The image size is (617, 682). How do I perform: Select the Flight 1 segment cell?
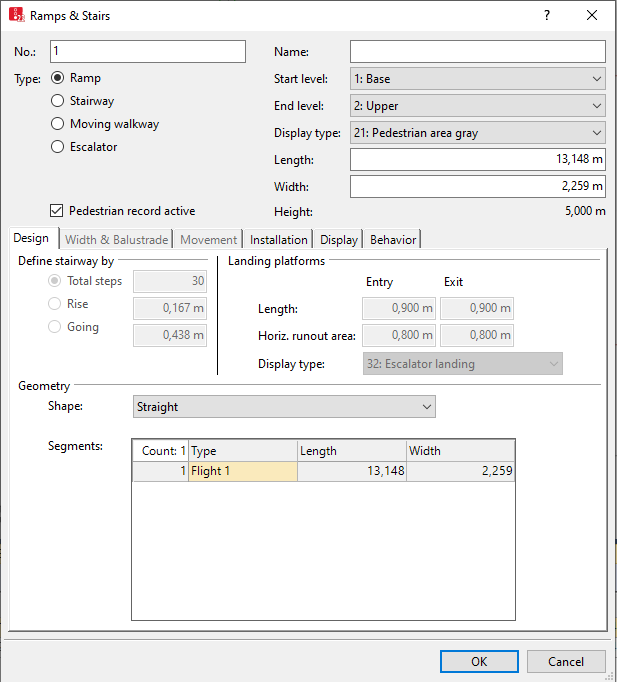click(242, 471)
